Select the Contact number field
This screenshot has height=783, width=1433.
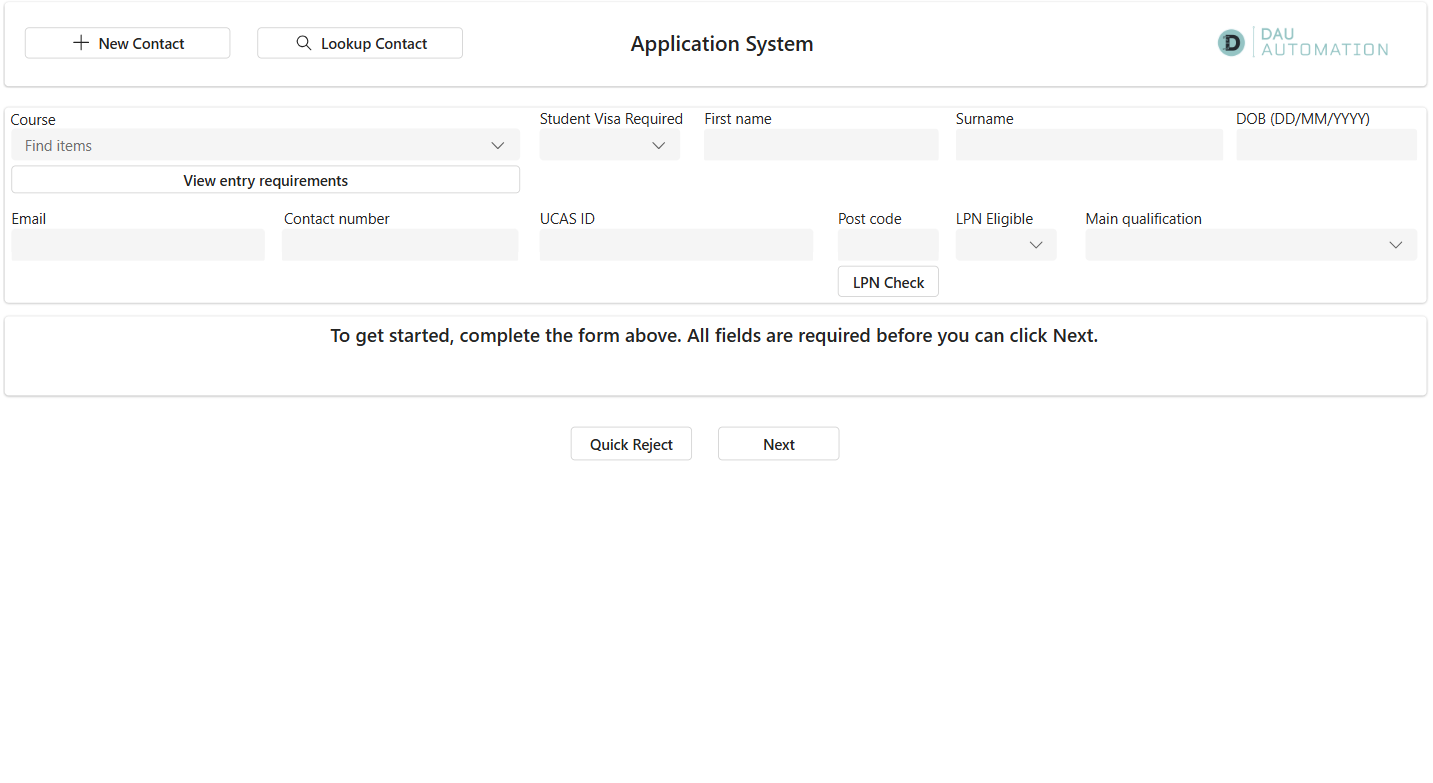tap(399, 244)
